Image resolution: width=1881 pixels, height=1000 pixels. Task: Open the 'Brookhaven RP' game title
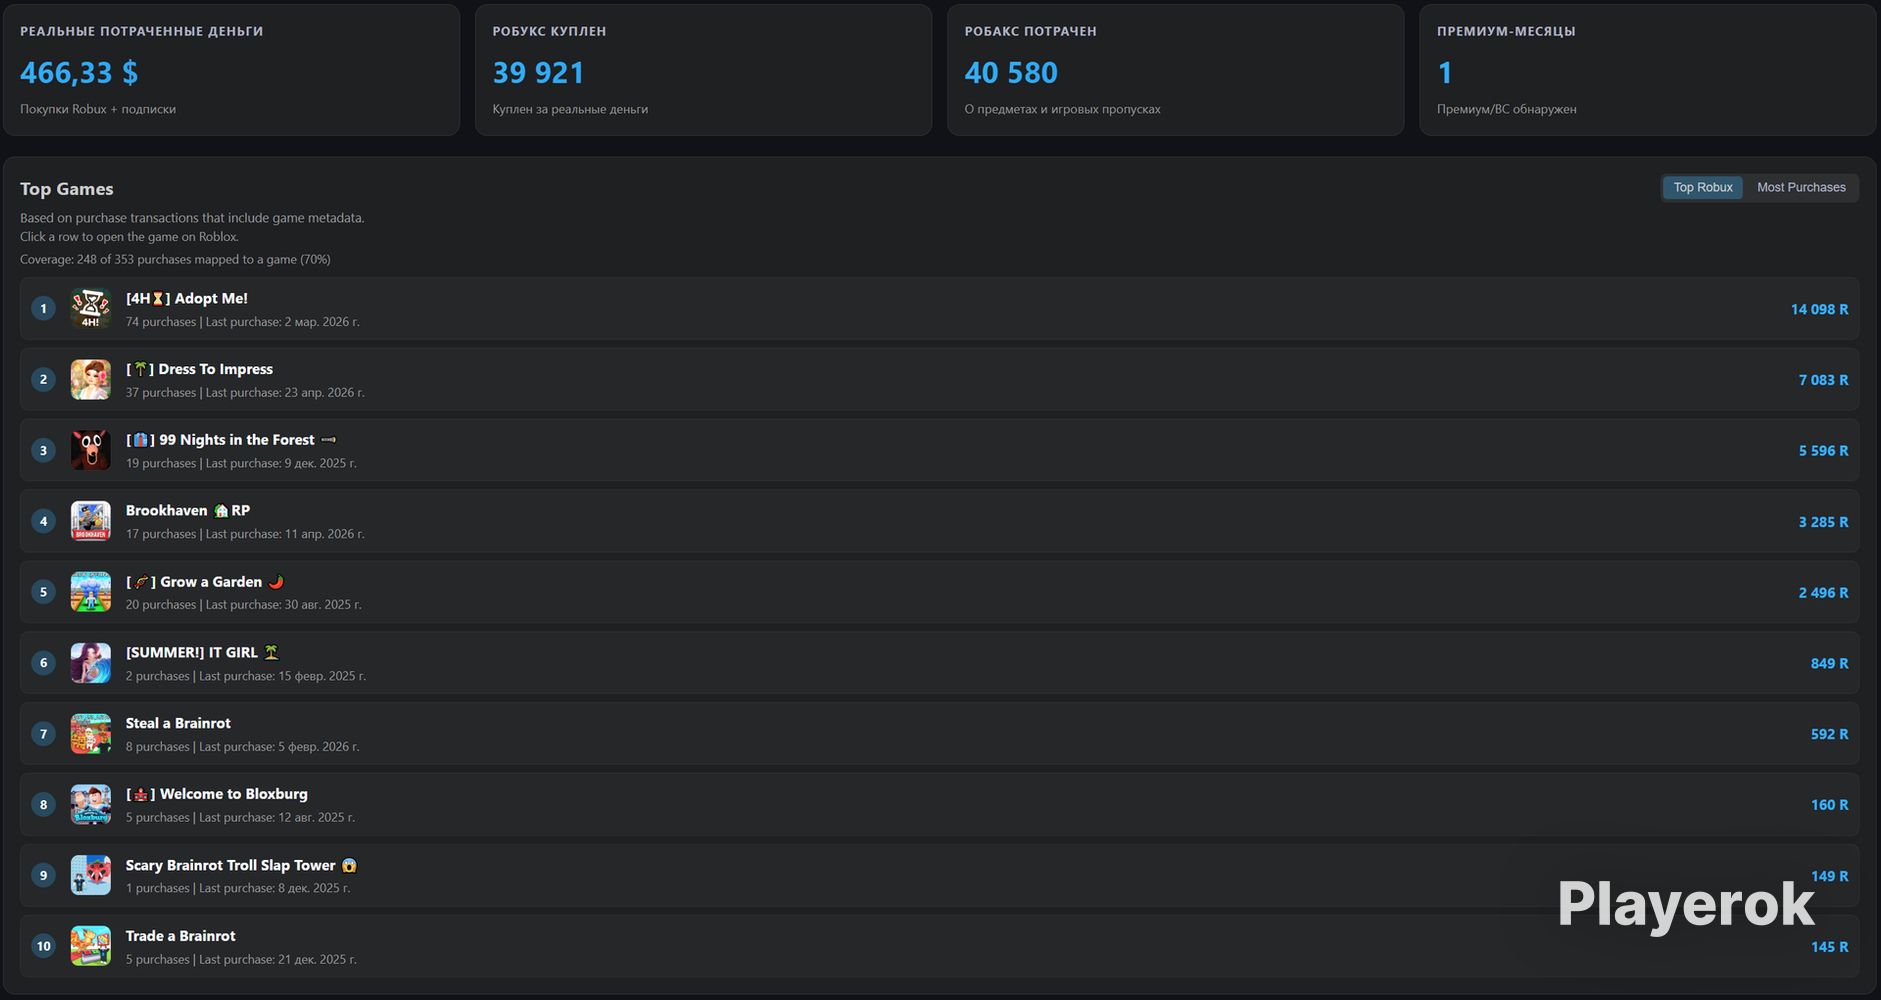[188, 510]
